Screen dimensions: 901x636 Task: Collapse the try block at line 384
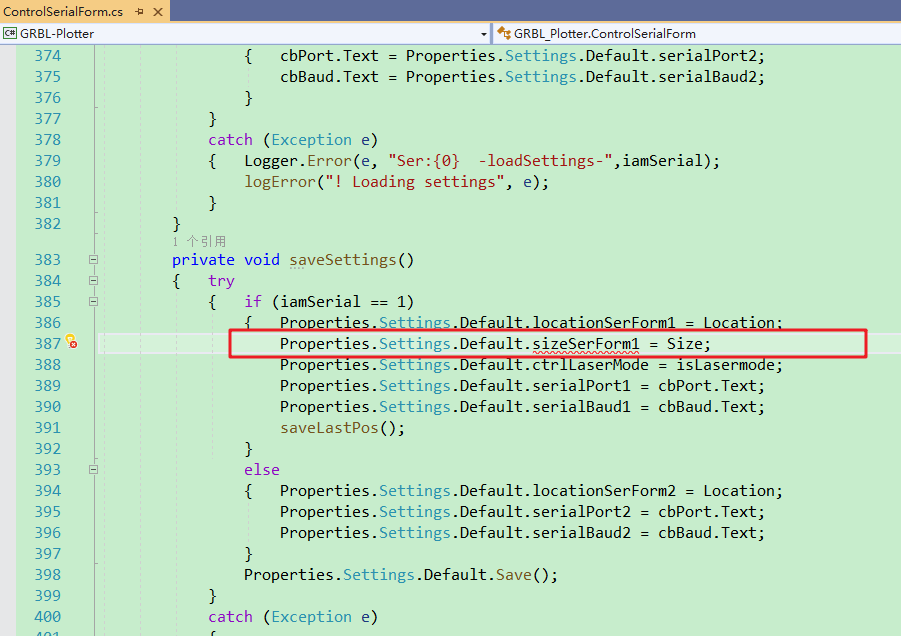click(93, 281)
